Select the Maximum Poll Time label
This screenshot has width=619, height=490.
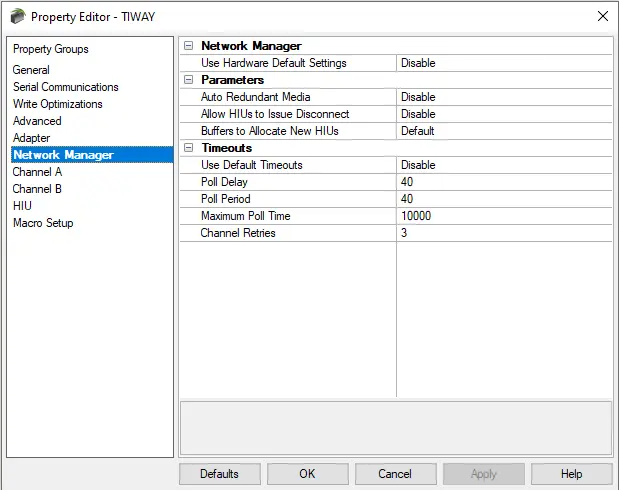pos(246,216)
